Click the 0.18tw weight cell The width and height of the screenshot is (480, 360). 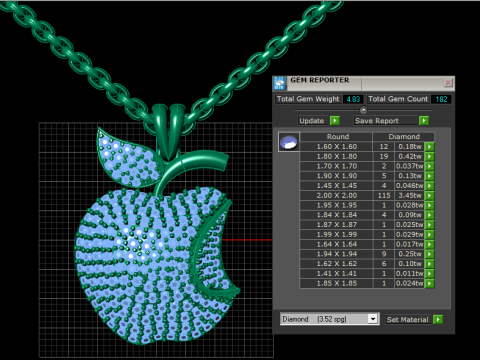coord(410,147)
